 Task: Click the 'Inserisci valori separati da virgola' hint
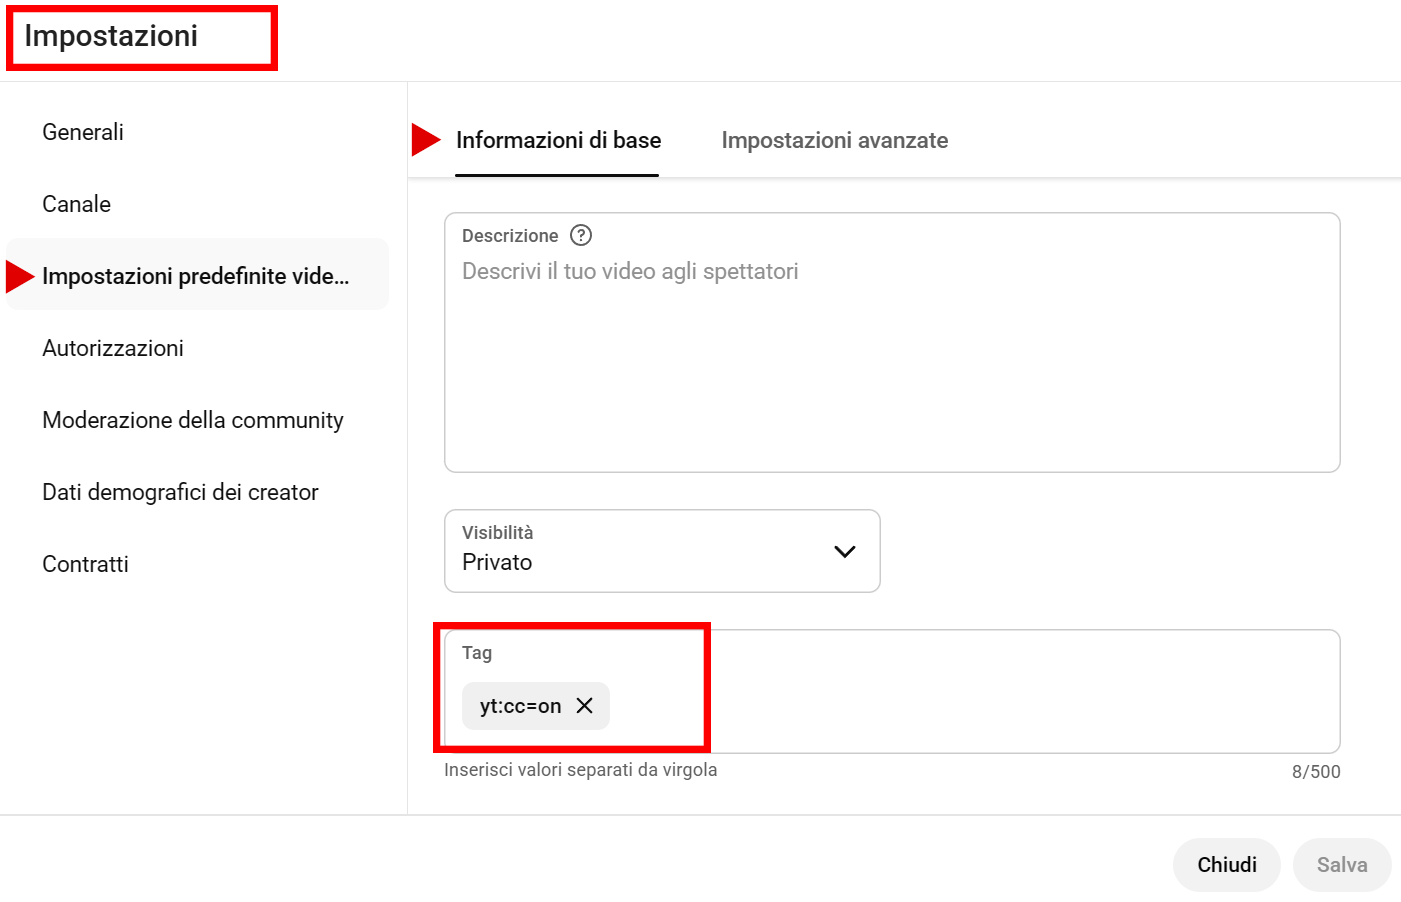pos(581,770)
